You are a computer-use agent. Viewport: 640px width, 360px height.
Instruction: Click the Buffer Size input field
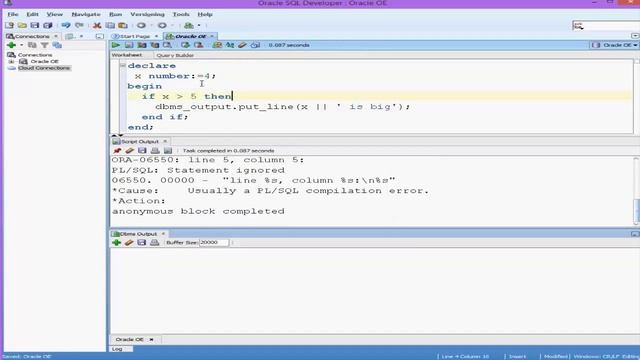[x=213, y=242]
